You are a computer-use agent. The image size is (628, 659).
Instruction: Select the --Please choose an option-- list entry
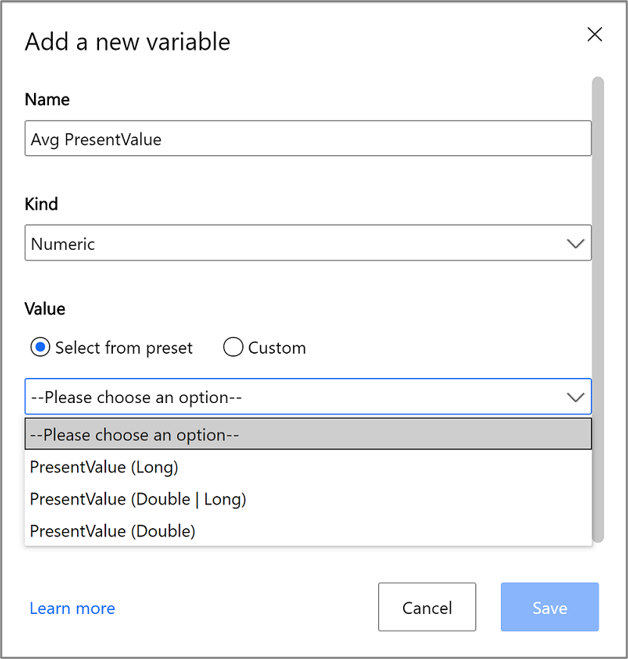(308, 435)
